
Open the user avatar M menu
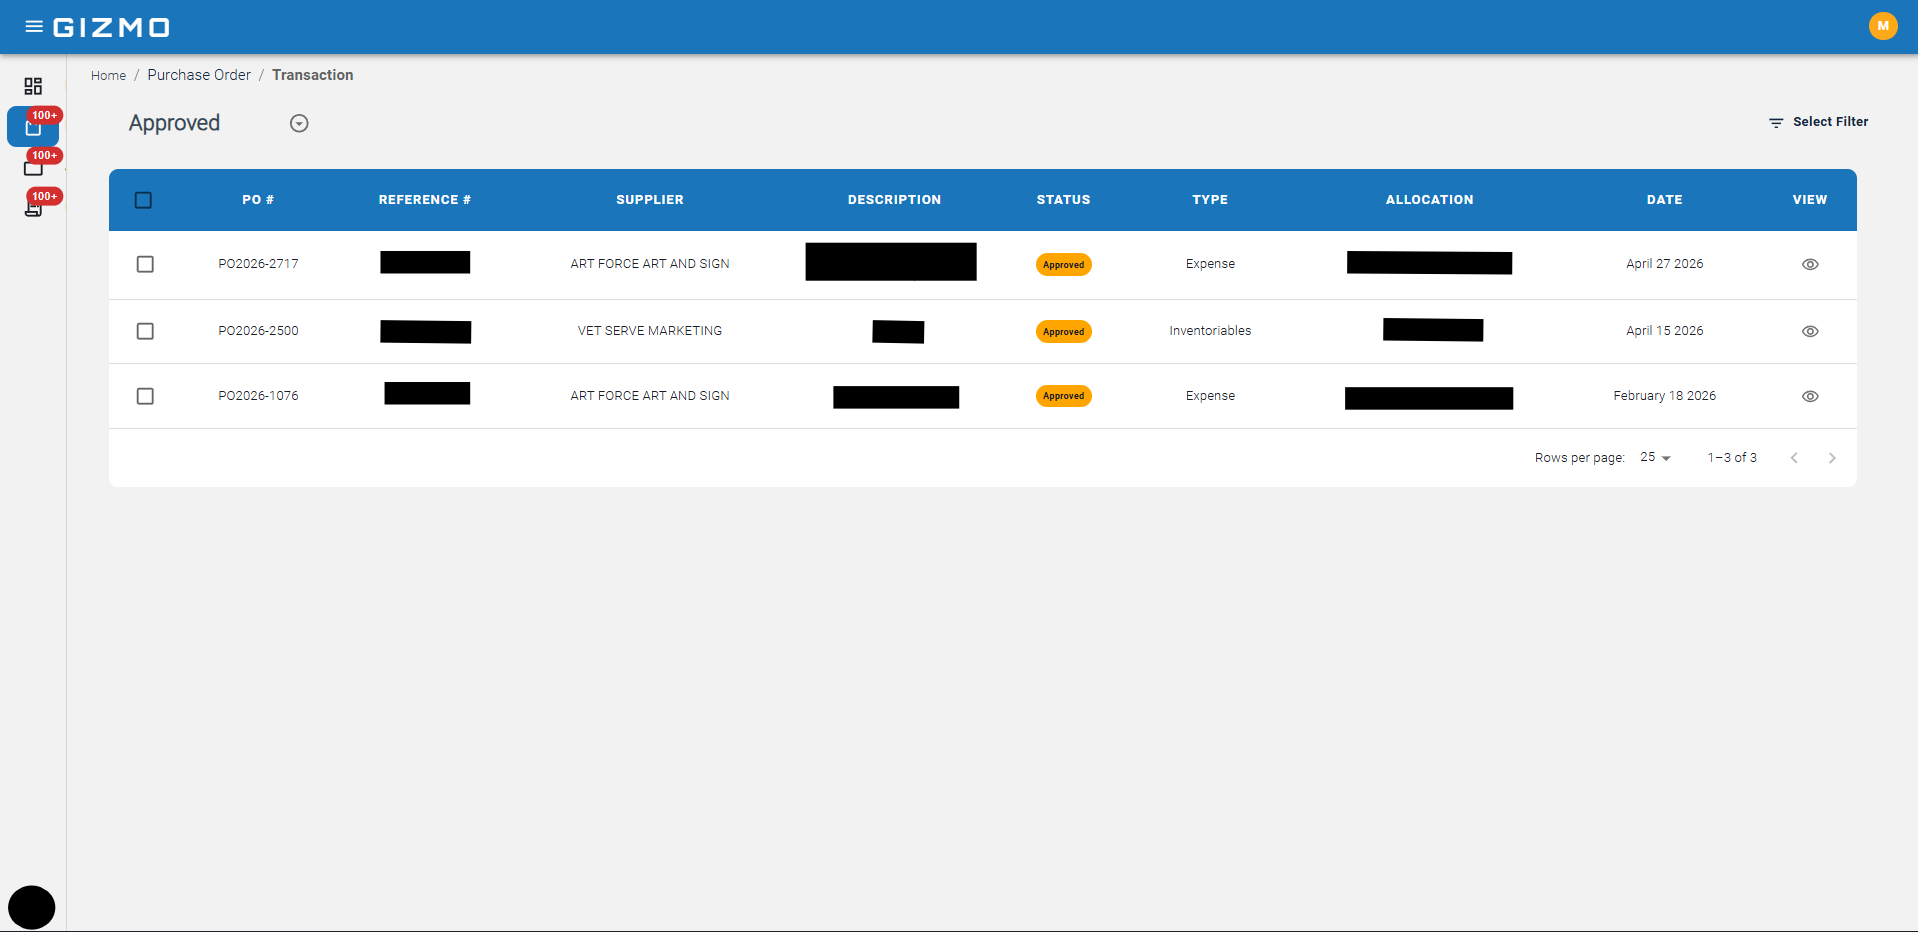1883,26
